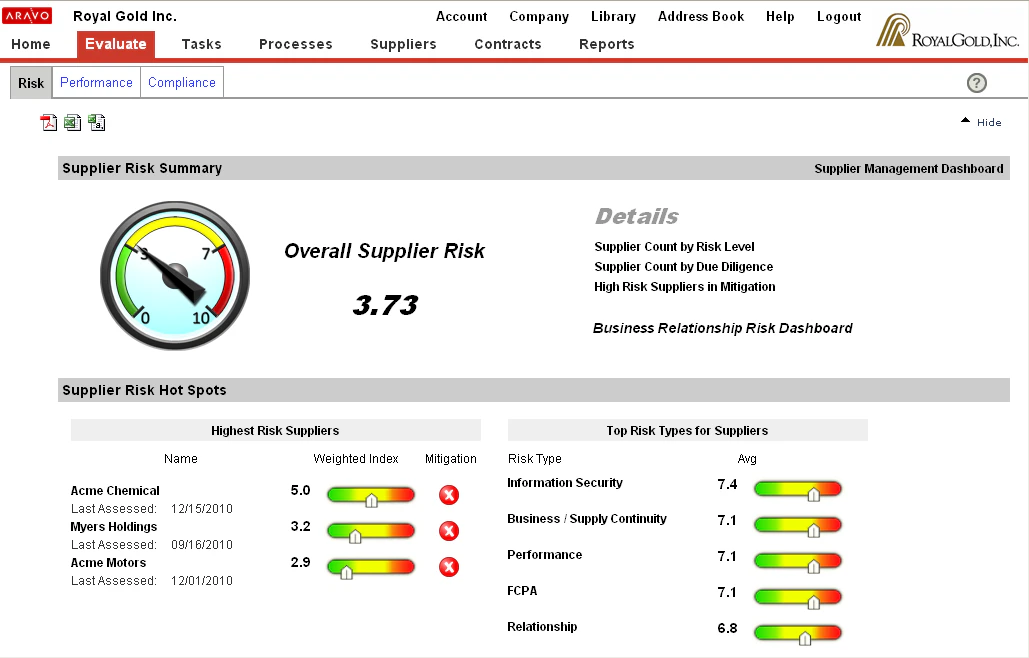Click the mitigation icon for Acme Chemical
The image size is (1029, 658).
(448, 495)
